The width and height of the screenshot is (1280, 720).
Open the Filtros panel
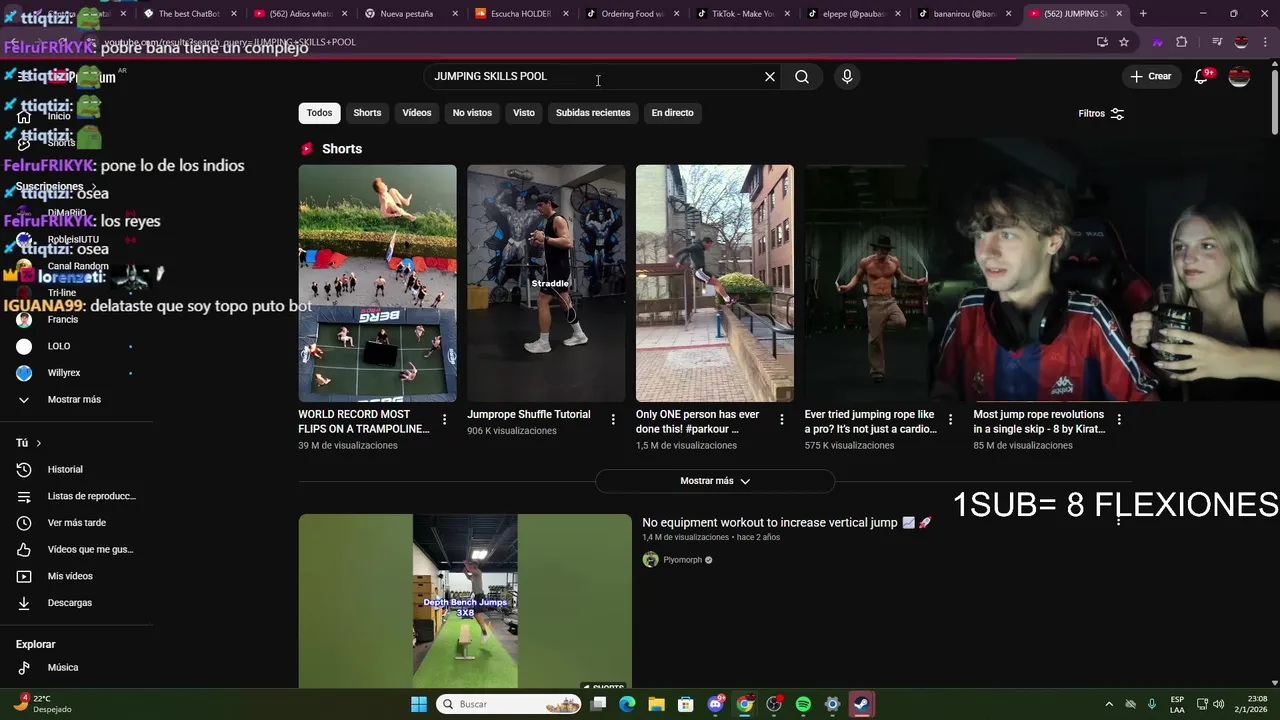1101,114
